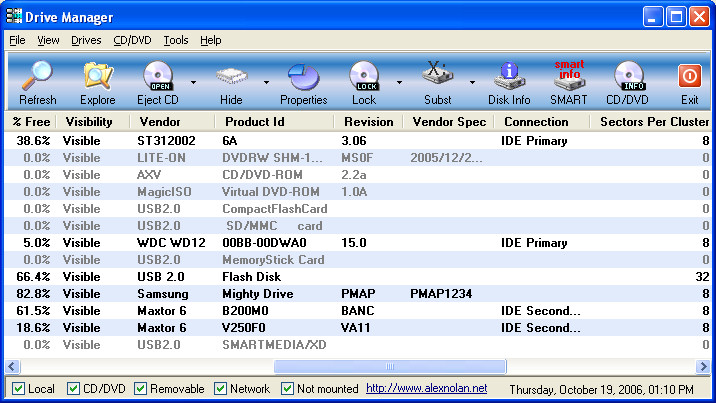Click the Drive Manager title bar icon
Screen dimensions: 716x403
pos(14,16)
